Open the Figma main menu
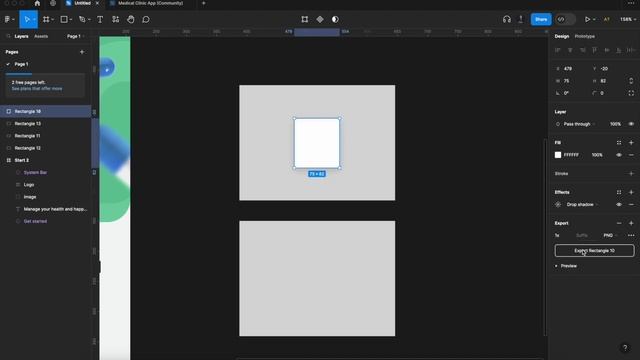The width and height of the screenshot is (640, 360). coord(7,19)
